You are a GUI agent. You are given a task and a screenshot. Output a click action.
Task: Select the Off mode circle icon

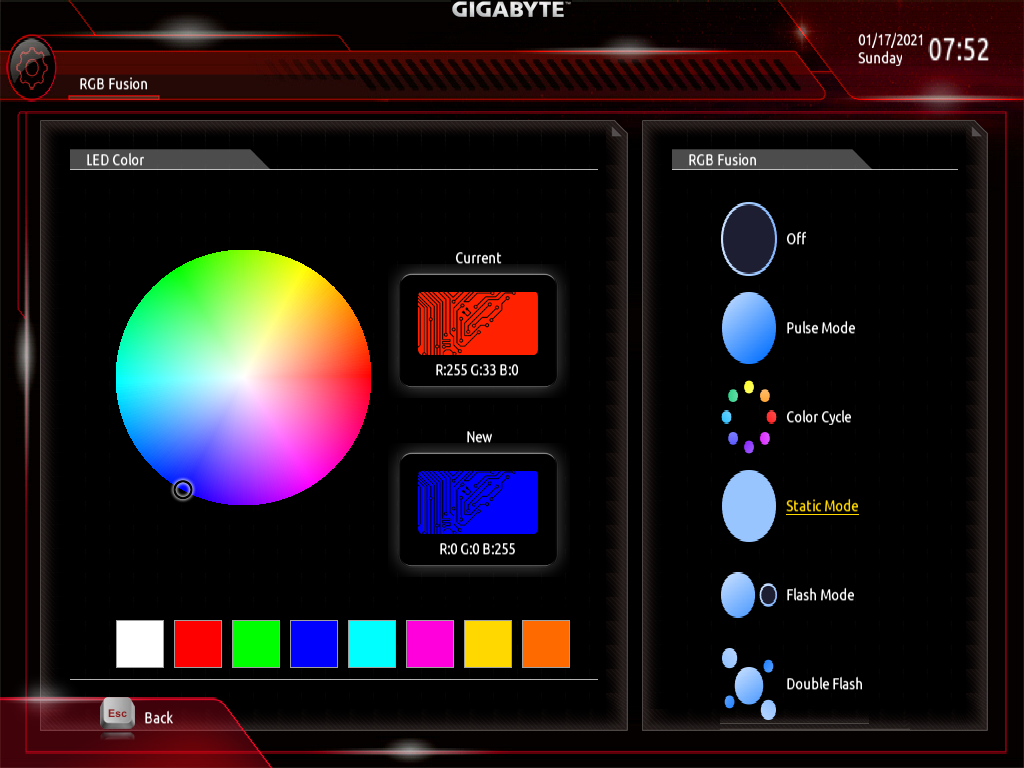point(748,239)
